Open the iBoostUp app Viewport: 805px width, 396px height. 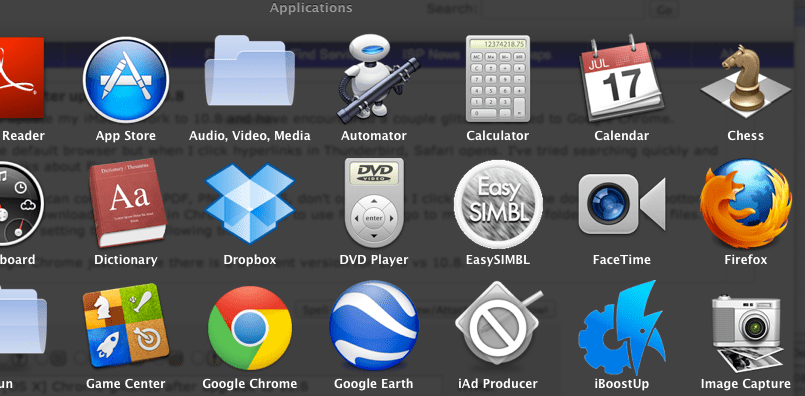622,327
